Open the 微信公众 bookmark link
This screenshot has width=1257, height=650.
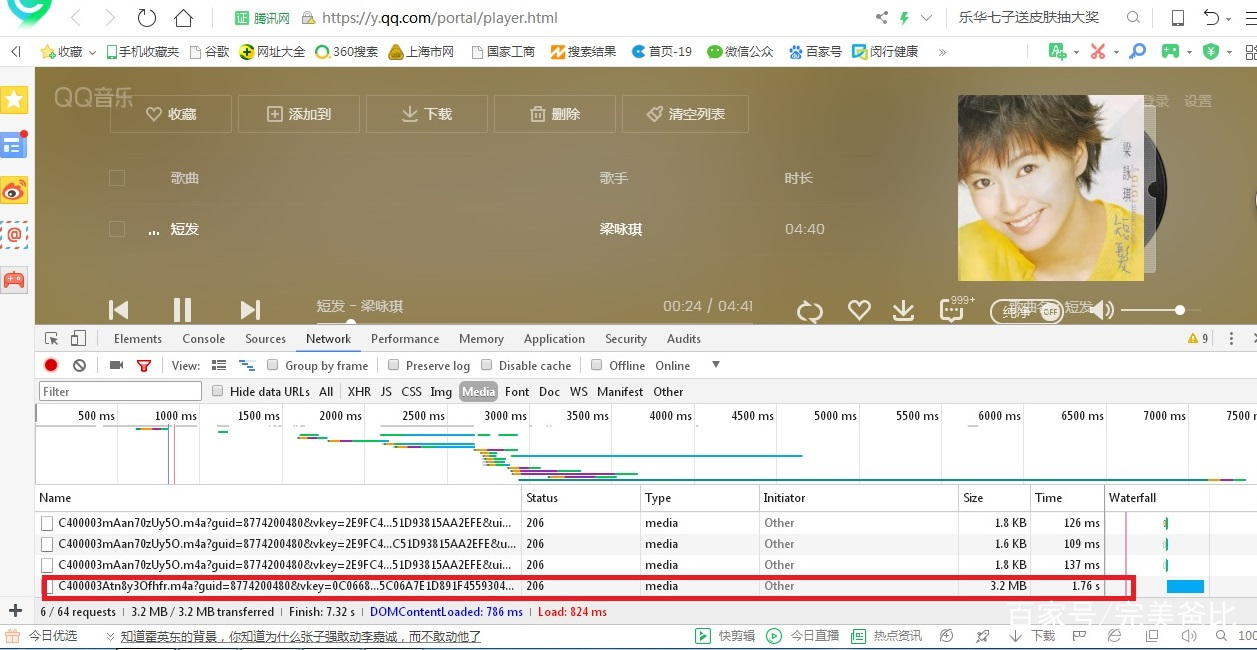point(740,51)
